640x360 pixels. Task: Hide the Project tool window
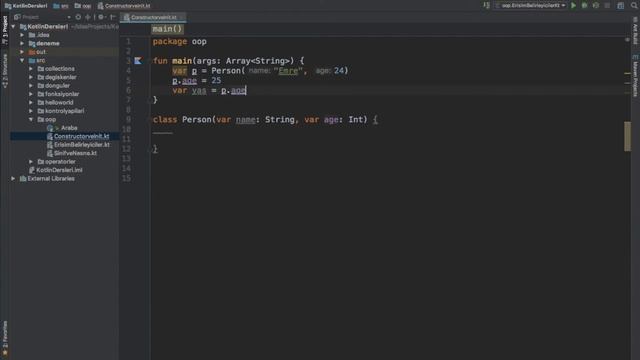113,17
